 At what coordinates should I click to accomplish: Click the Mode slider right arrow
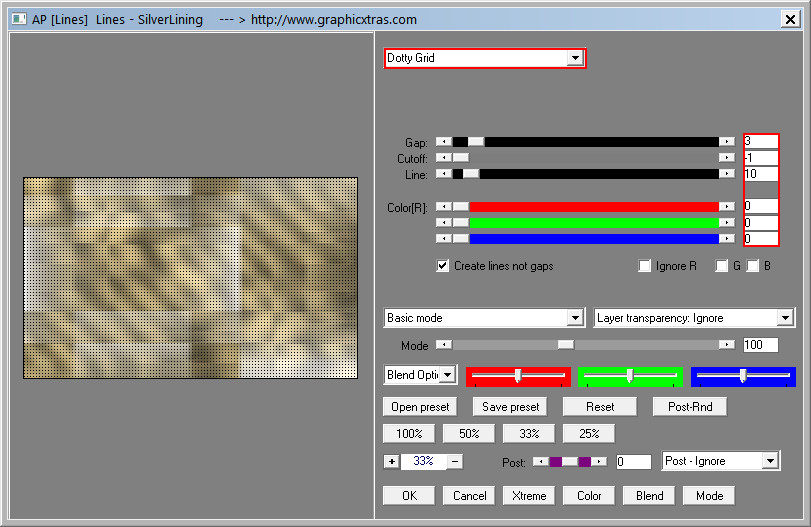coord(727,345)
